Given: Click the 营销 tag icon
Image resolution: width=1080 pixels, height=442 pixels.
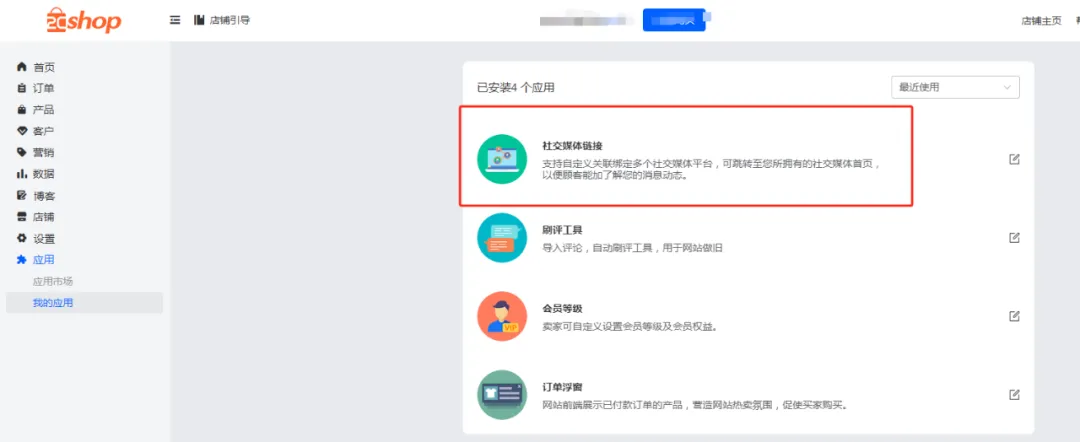Looking at the screenshot, I should click(x=22, y=152).
